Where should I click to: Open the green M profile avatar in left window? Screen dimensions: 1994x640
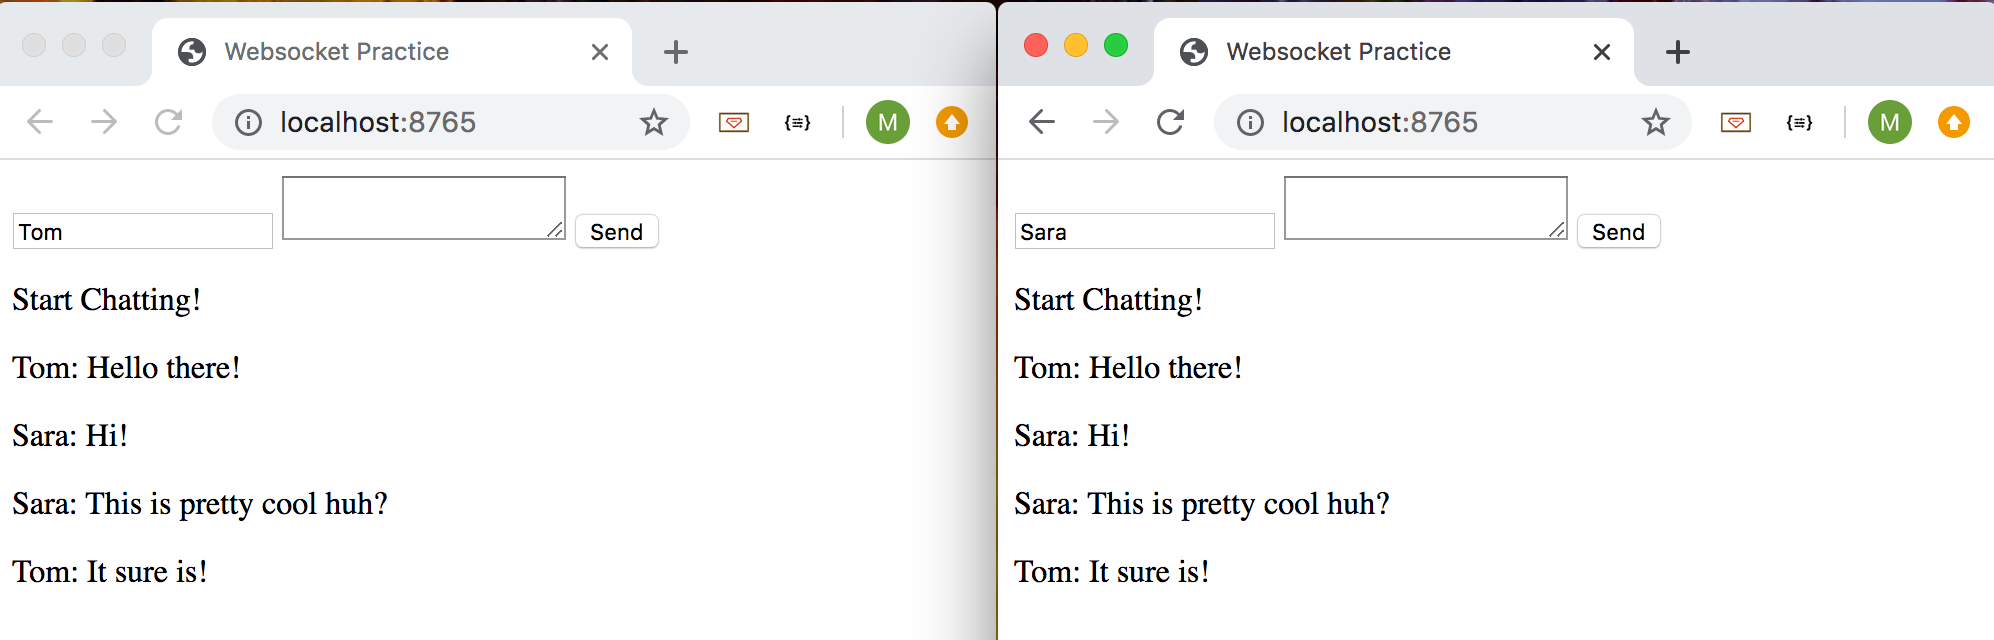888,122
